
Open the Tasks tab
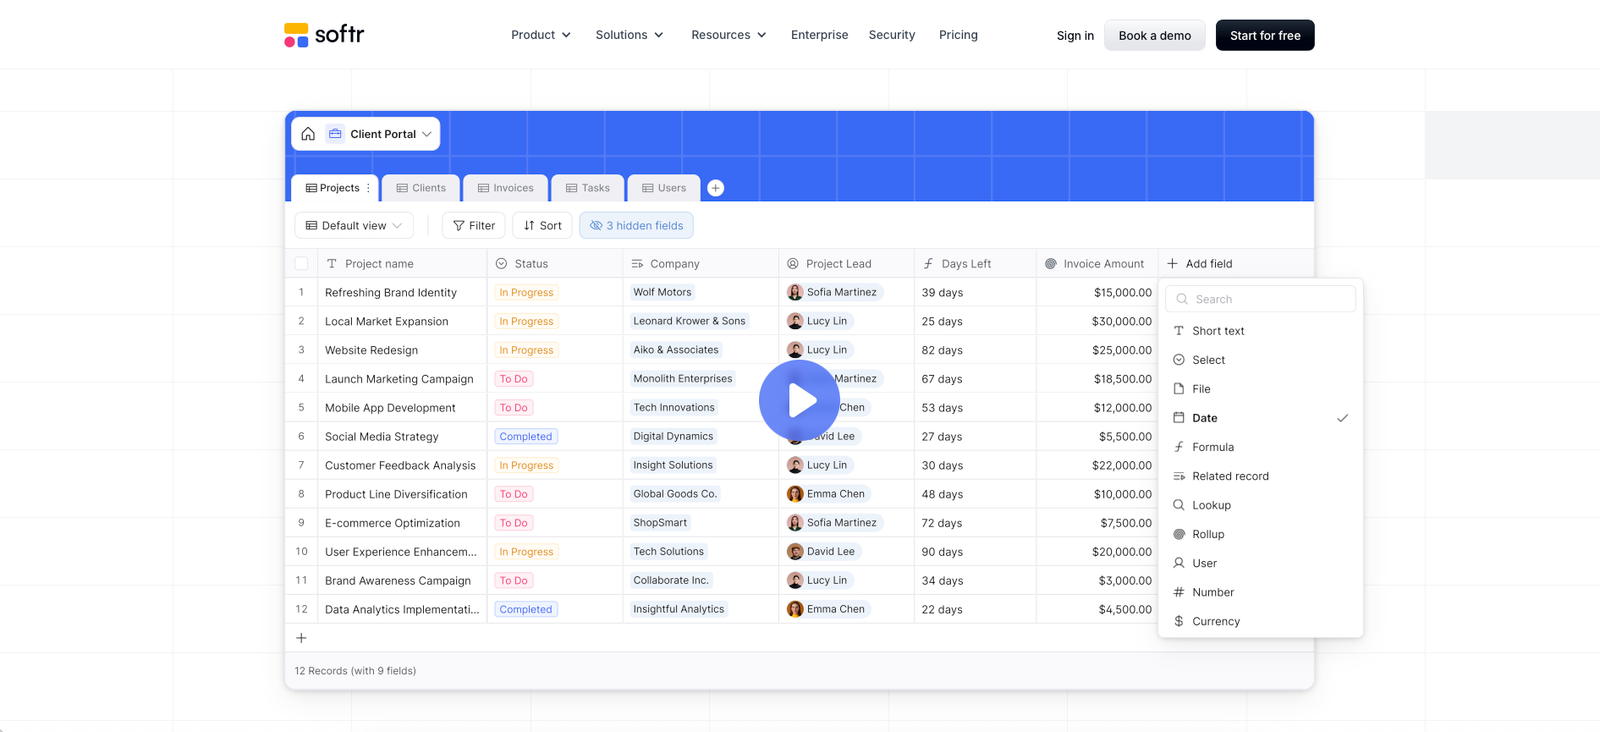(x=588, y=188)
